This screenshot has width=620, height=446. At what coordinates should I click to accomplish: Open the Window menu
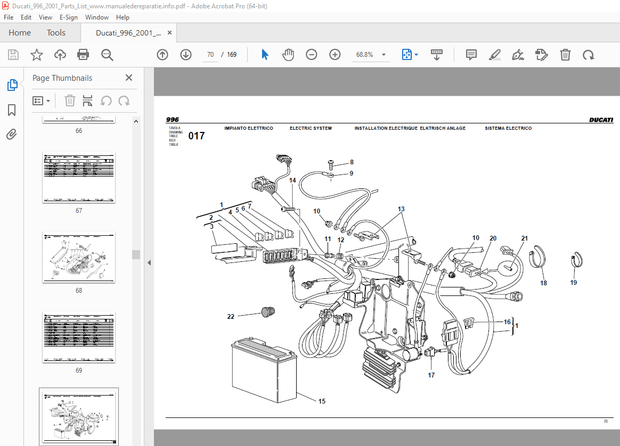[97, 17]
